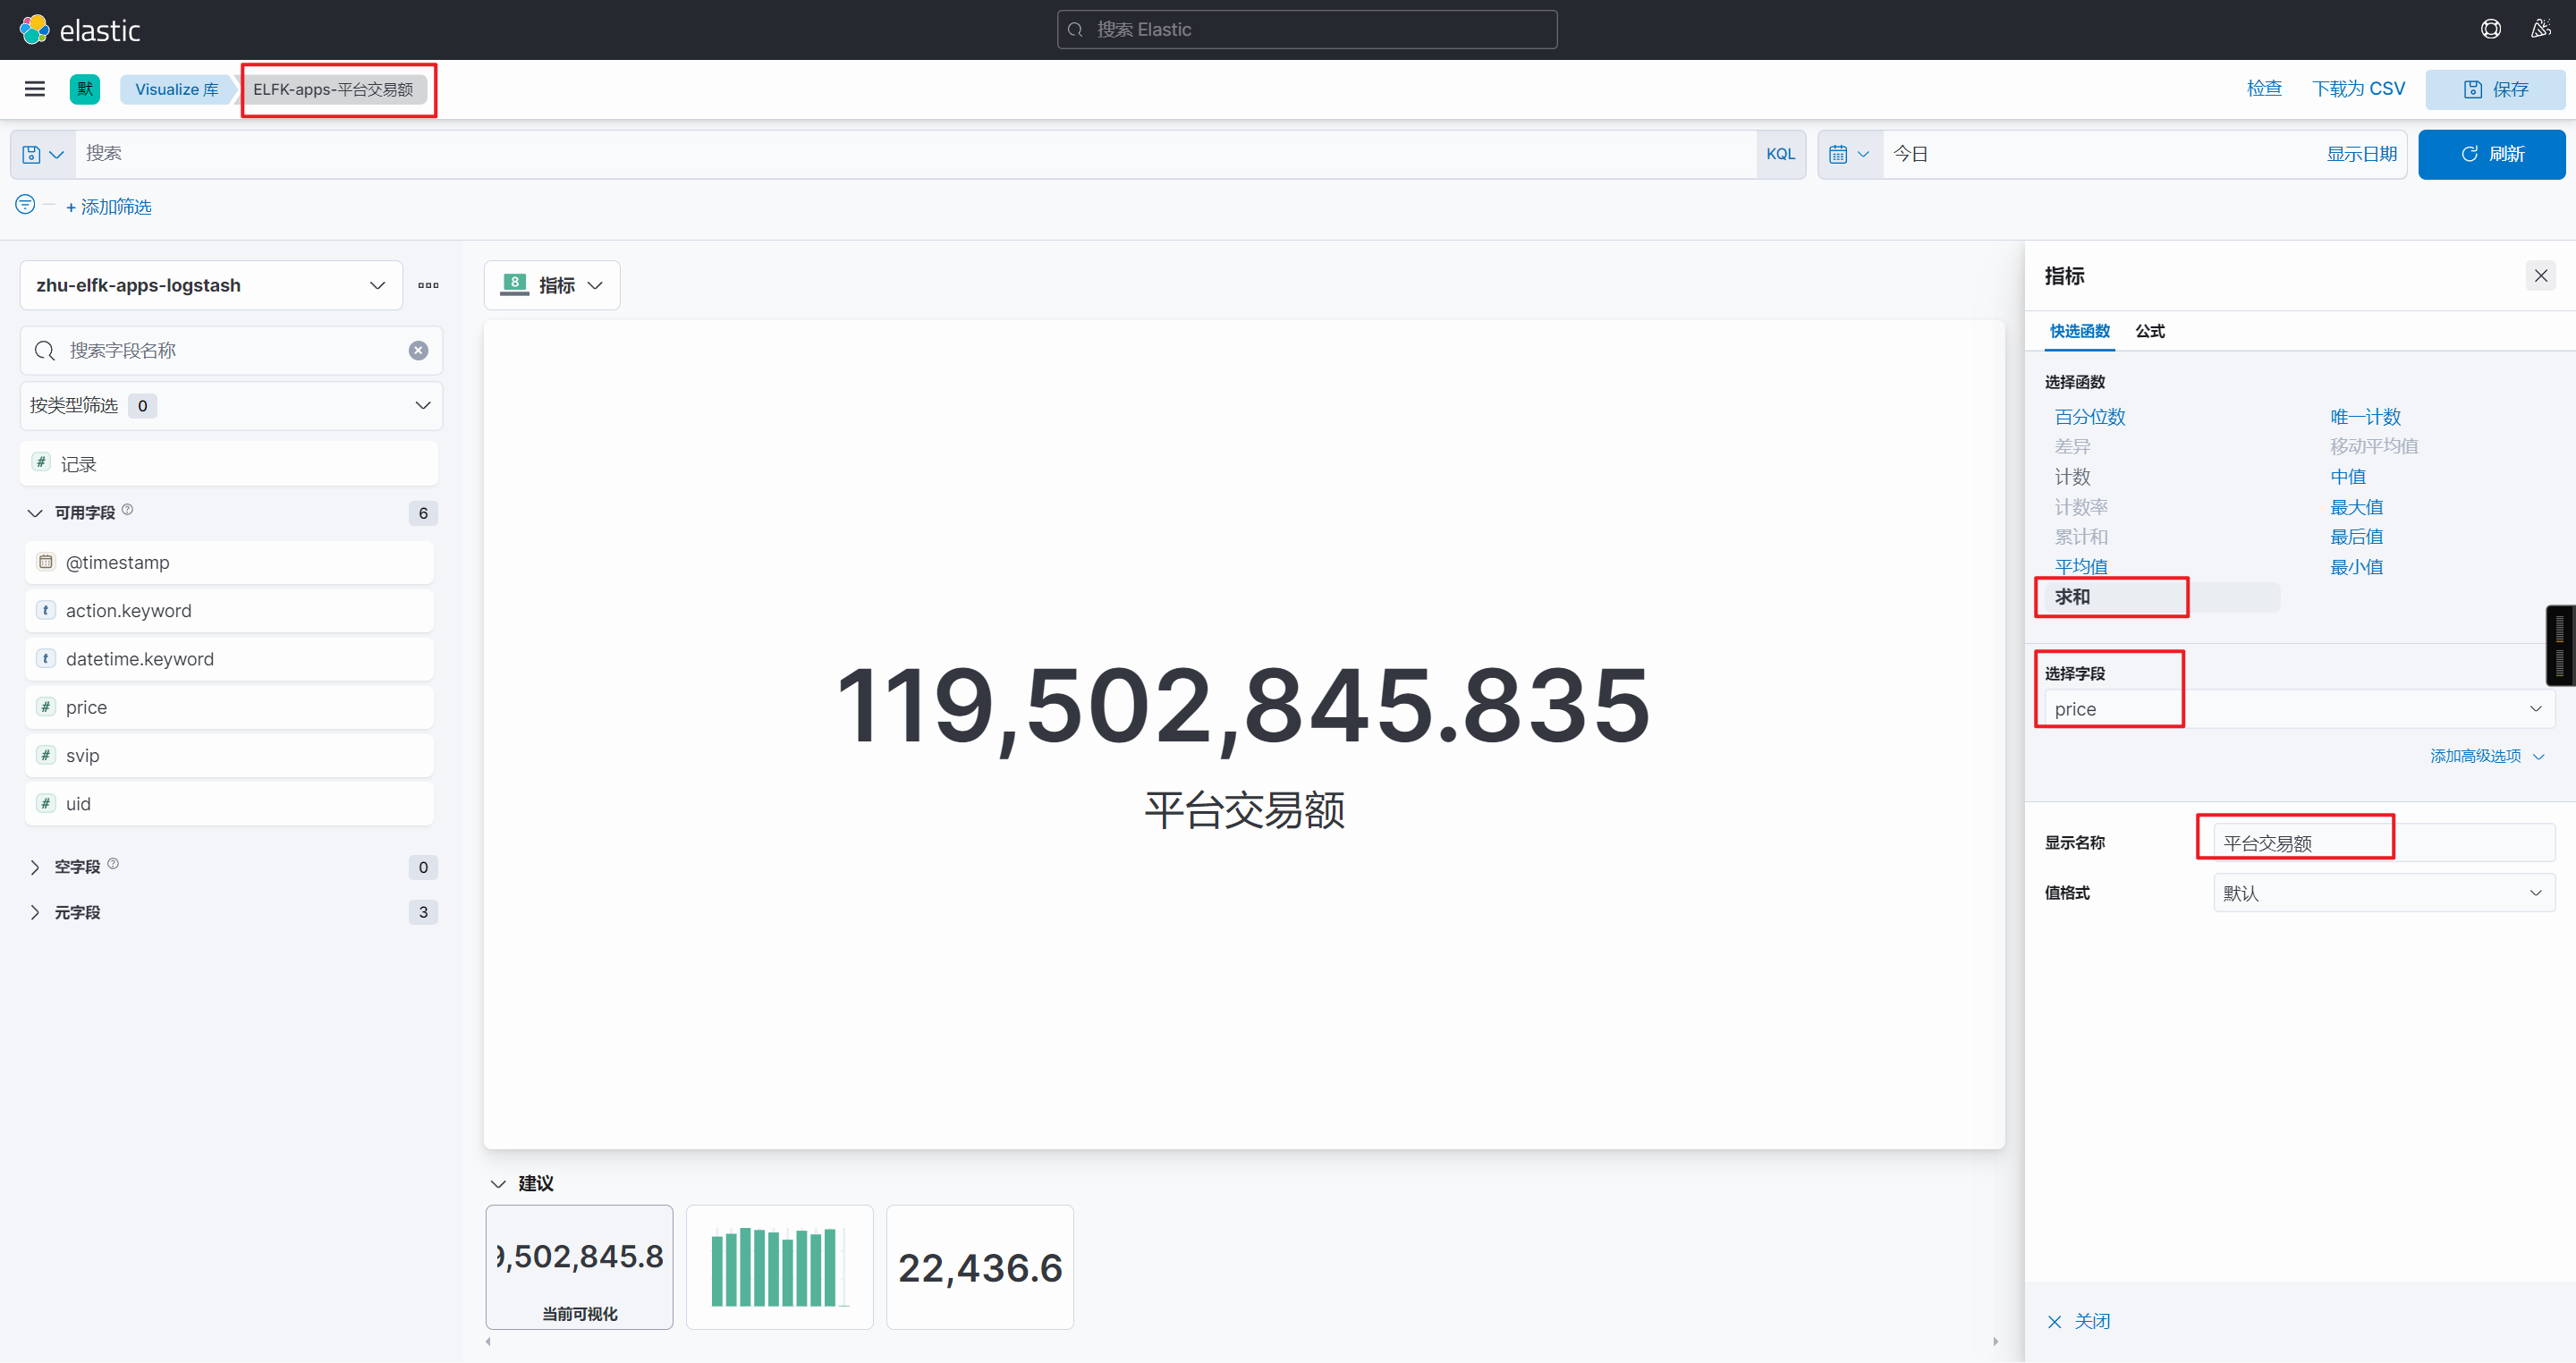Click 检查 in the top bar

tap(2264, 88)
